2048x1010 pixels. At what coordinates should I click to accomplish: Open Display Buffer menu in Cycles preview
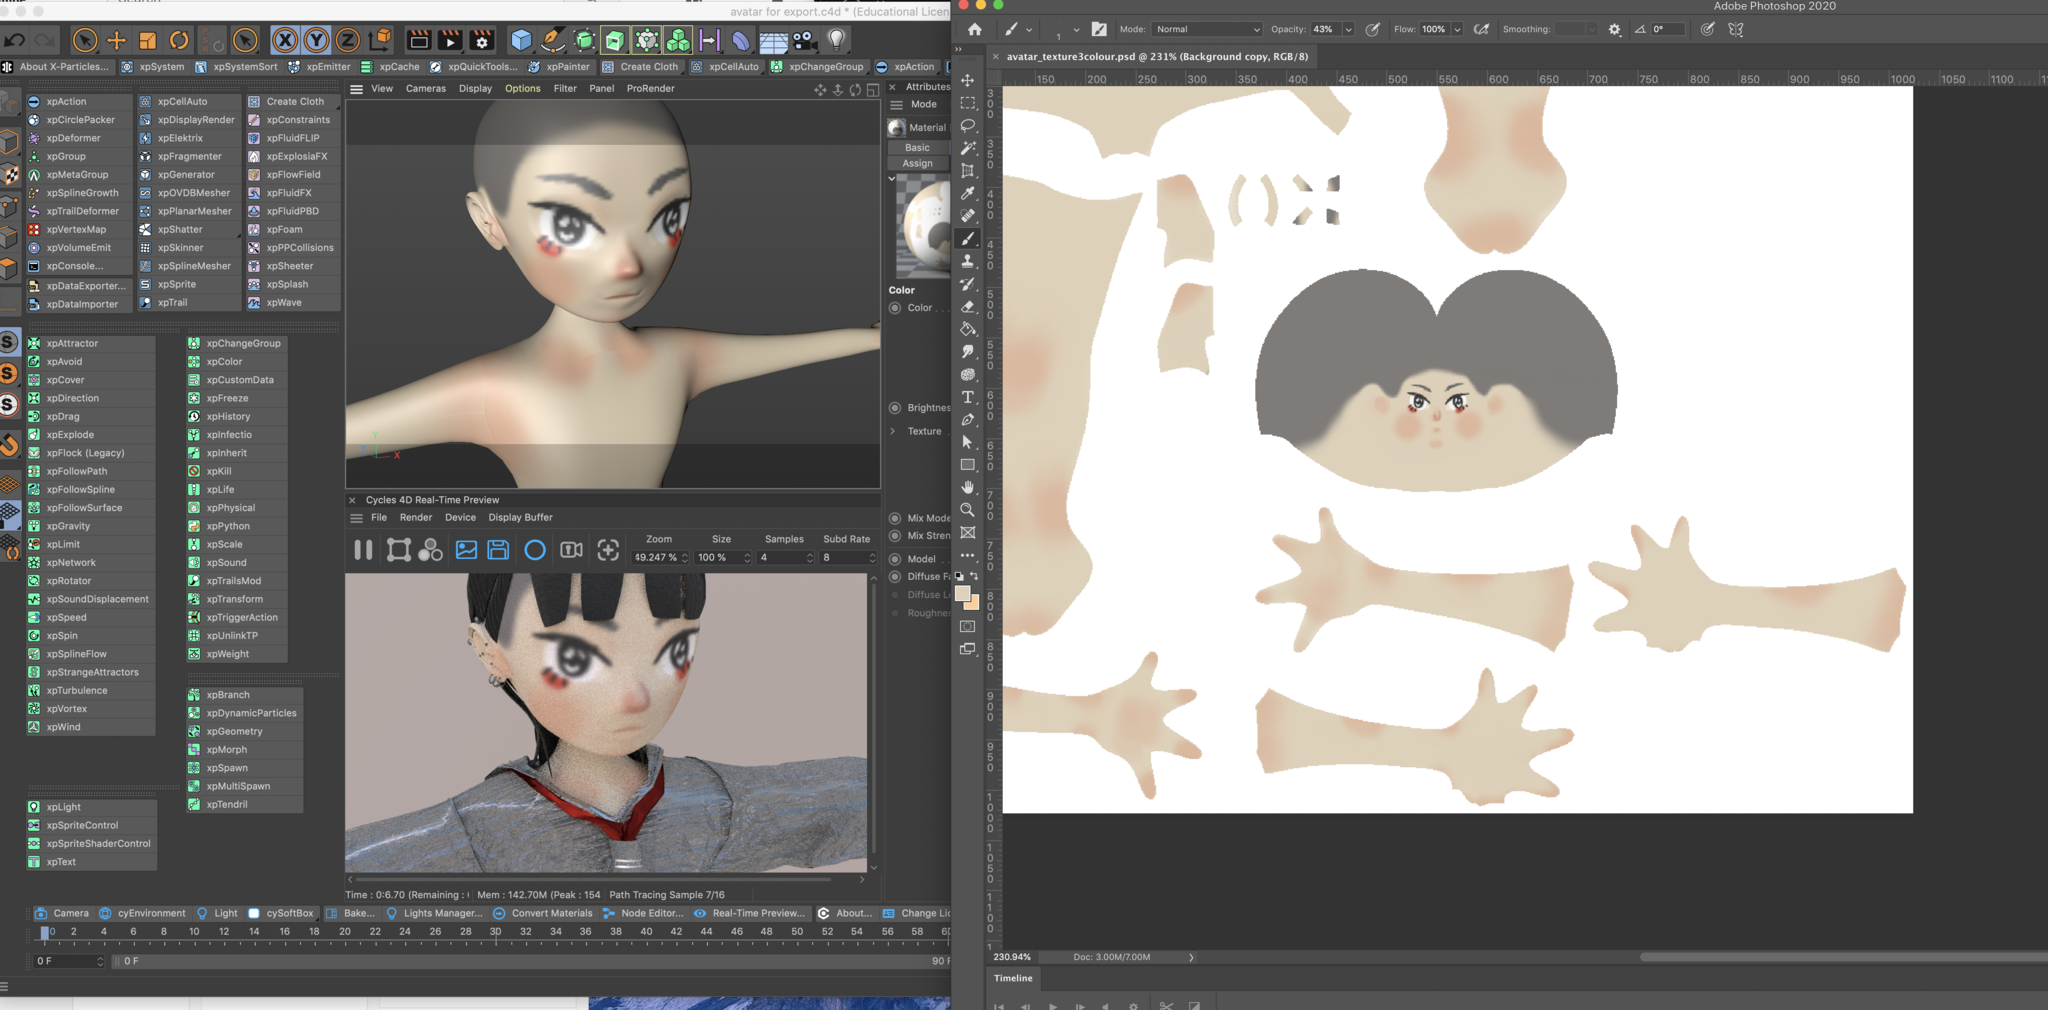[x=520, y=518]
